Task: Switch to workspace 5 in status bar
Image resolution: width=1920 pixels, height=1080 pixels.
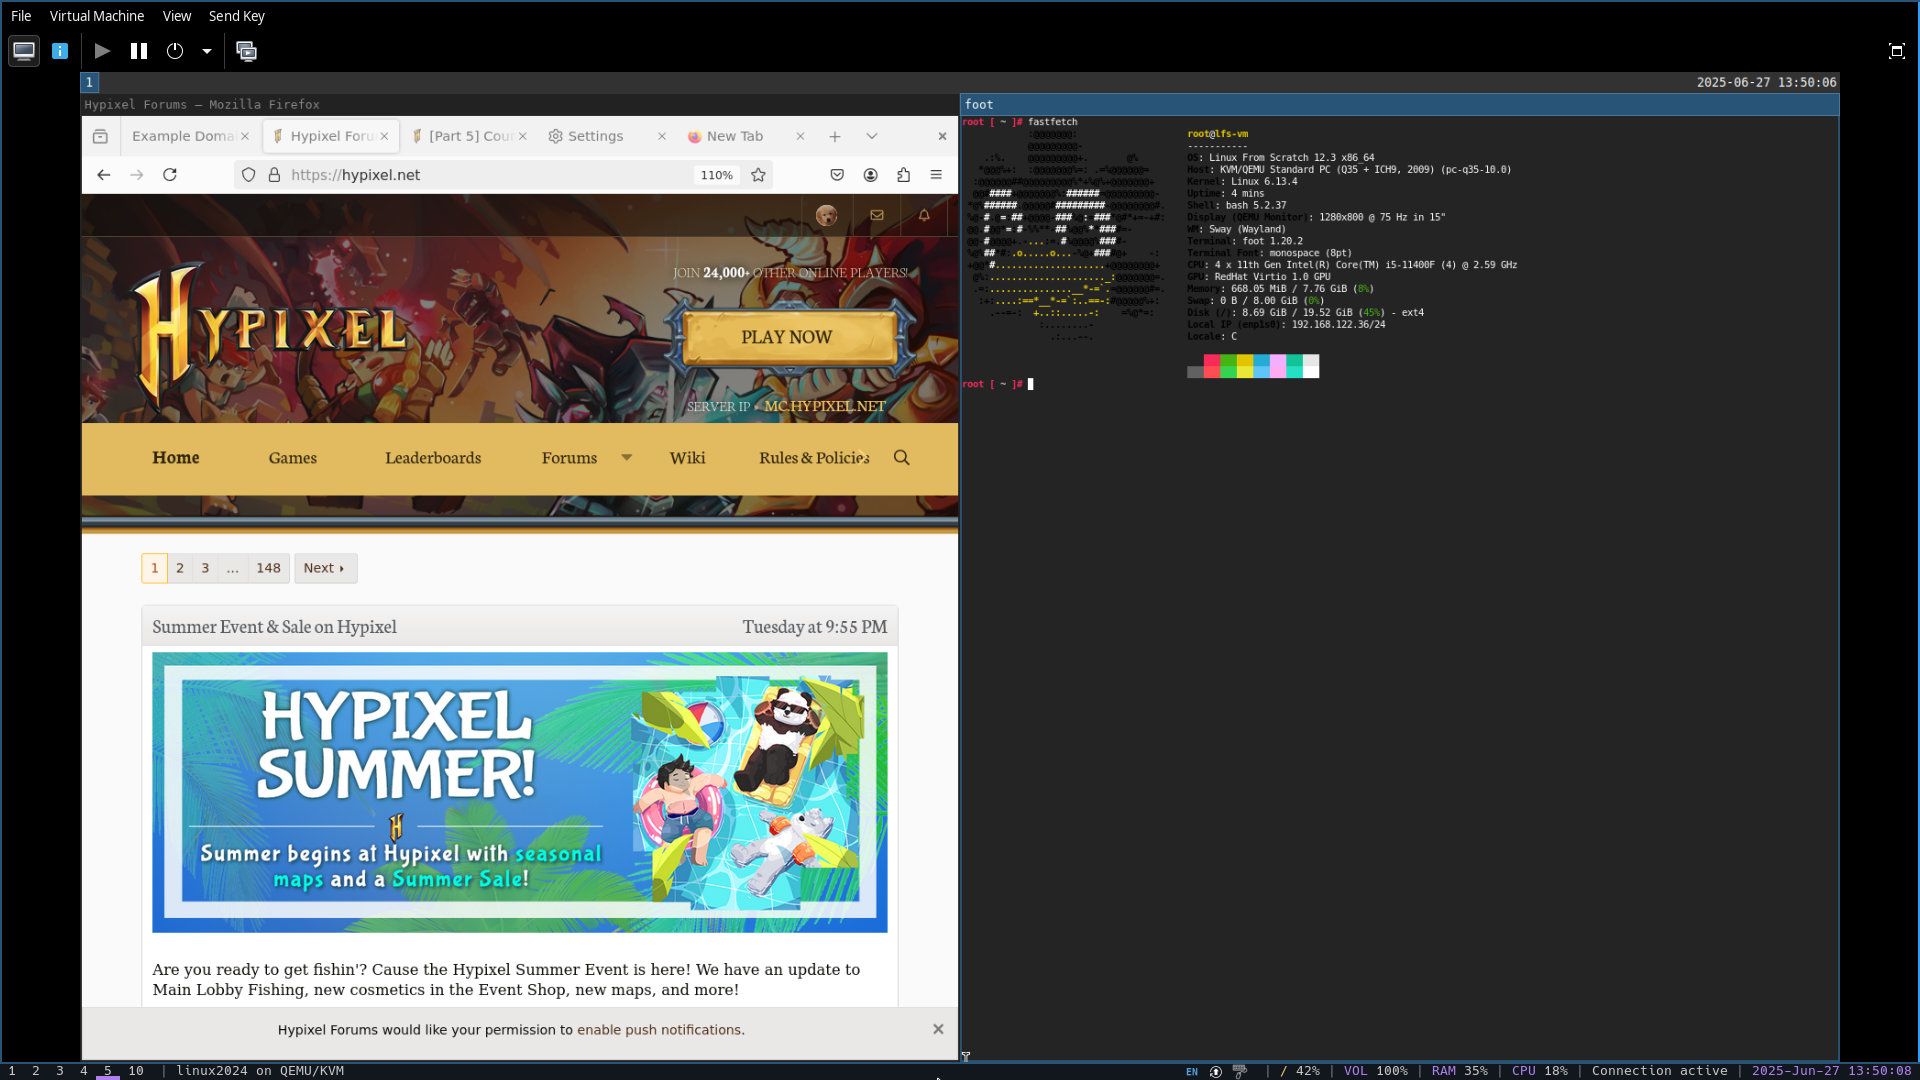Action: tap(108, 1071)
